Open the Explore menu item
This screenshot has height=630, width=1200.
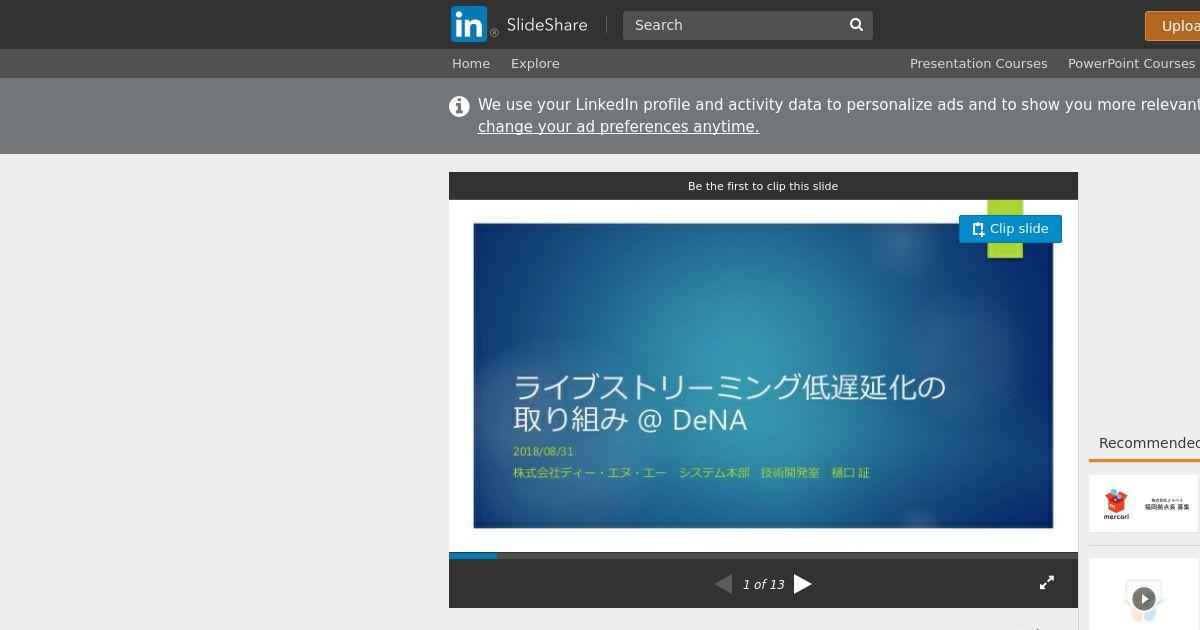pos(535,63)
